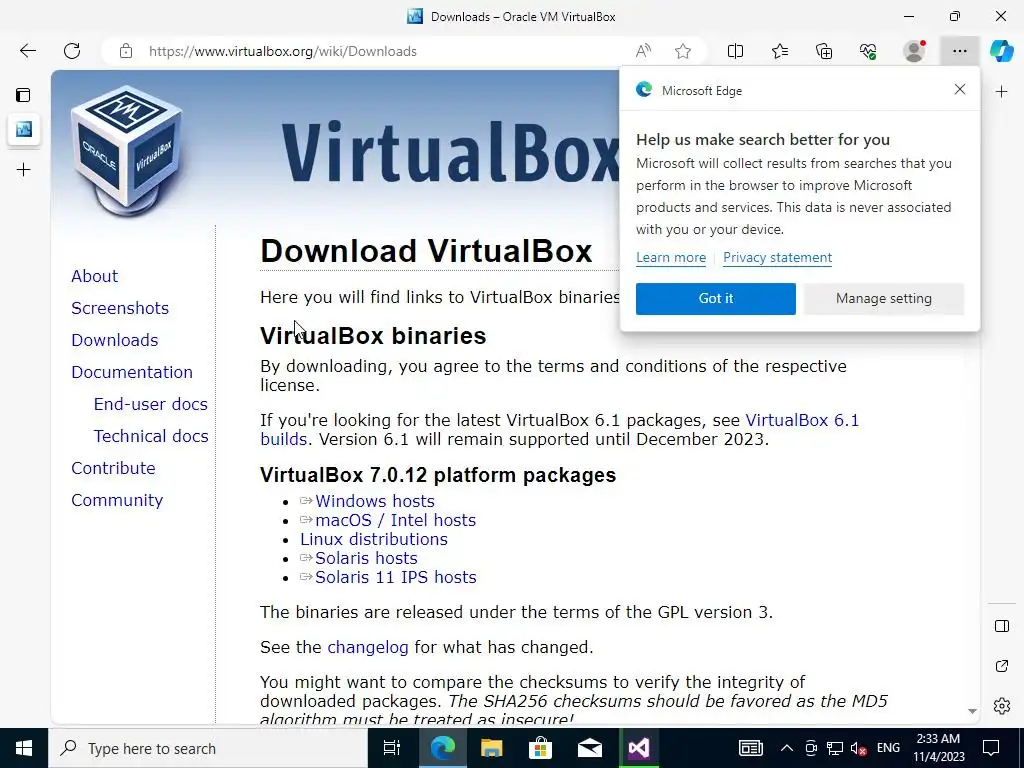View site information lock icon
Image resolution: width=1024 pixels, height=768 pixels.
pyautogui.click(x=126, y=51)
